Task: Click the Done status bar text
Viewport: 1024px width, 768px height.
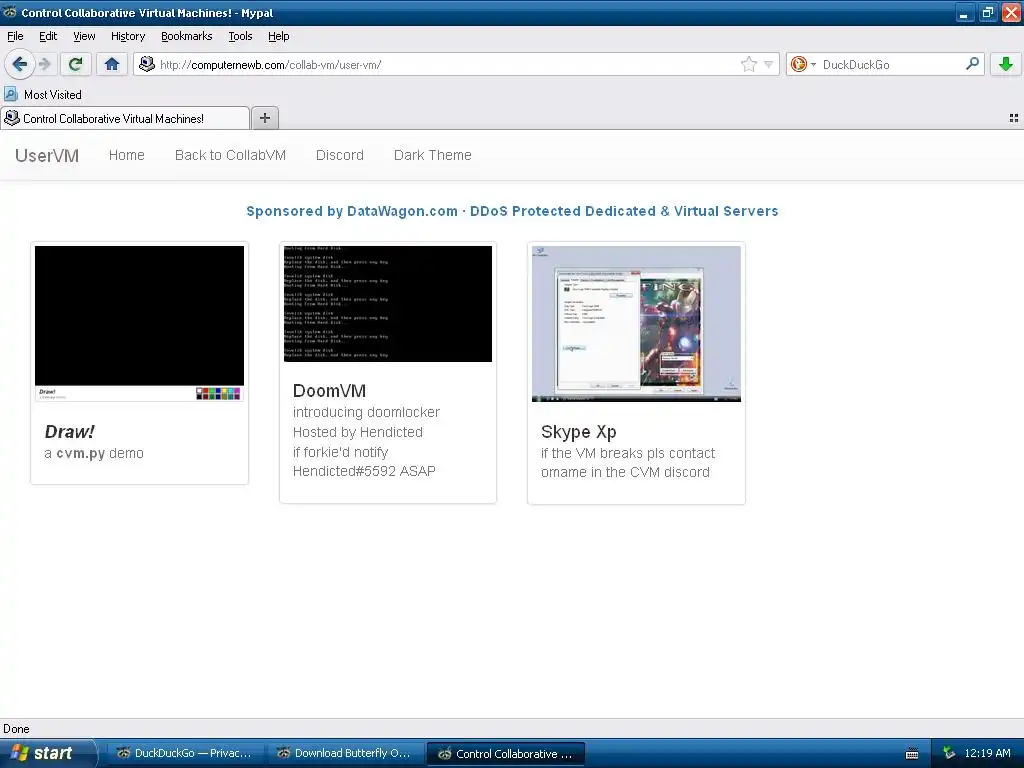Action: coord(16,729)
